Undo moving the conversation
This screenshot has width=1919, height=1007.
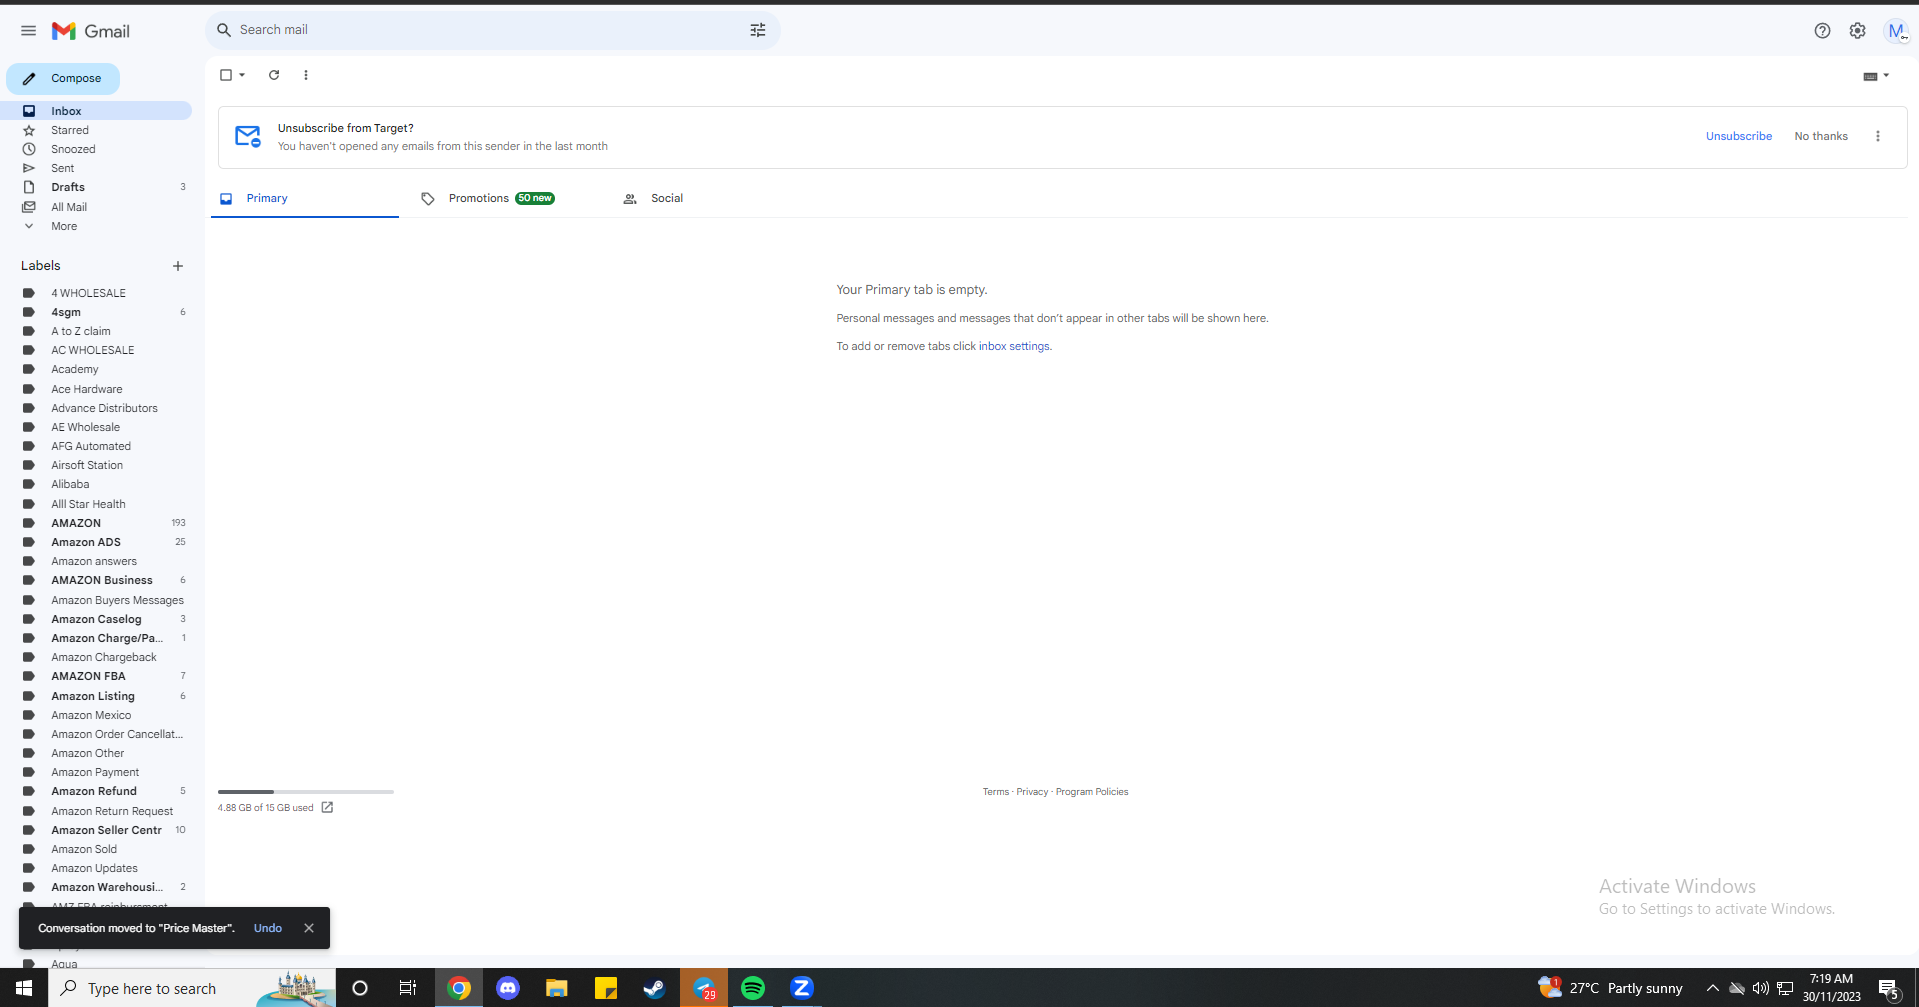pos(268,928)
